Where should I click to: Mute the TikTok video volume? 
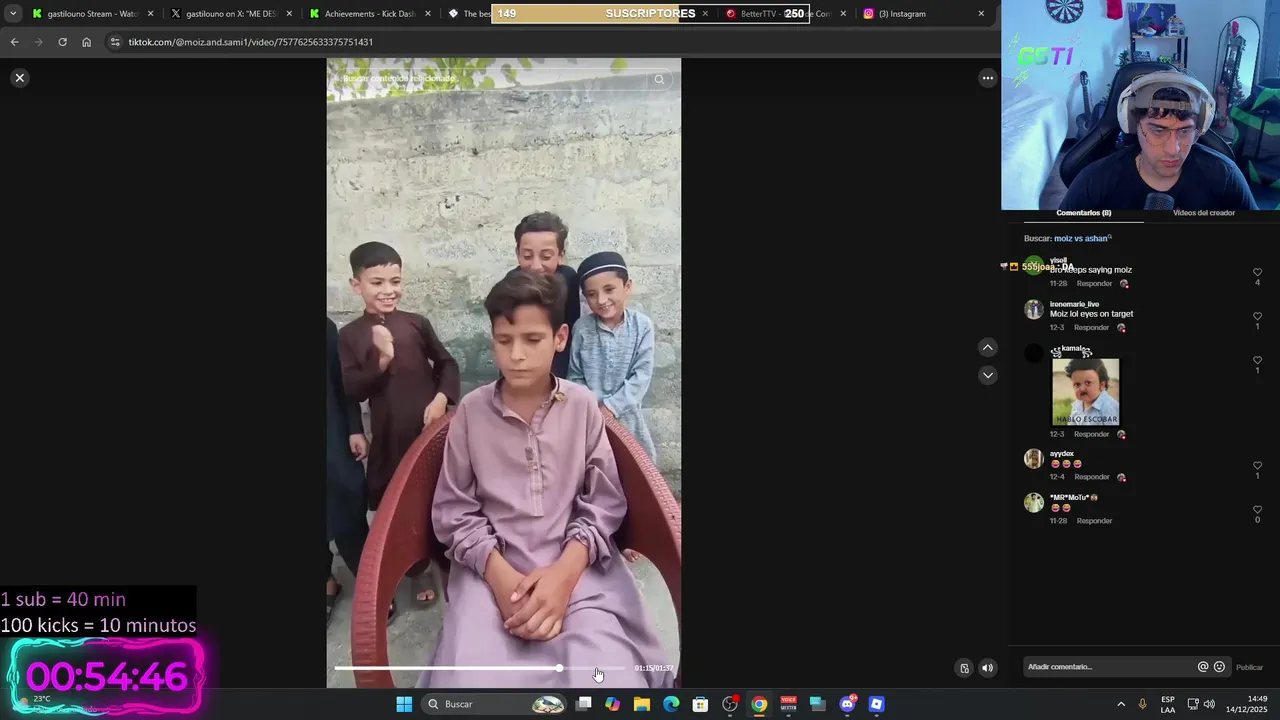pyautogui.click(x=987, y=668)
